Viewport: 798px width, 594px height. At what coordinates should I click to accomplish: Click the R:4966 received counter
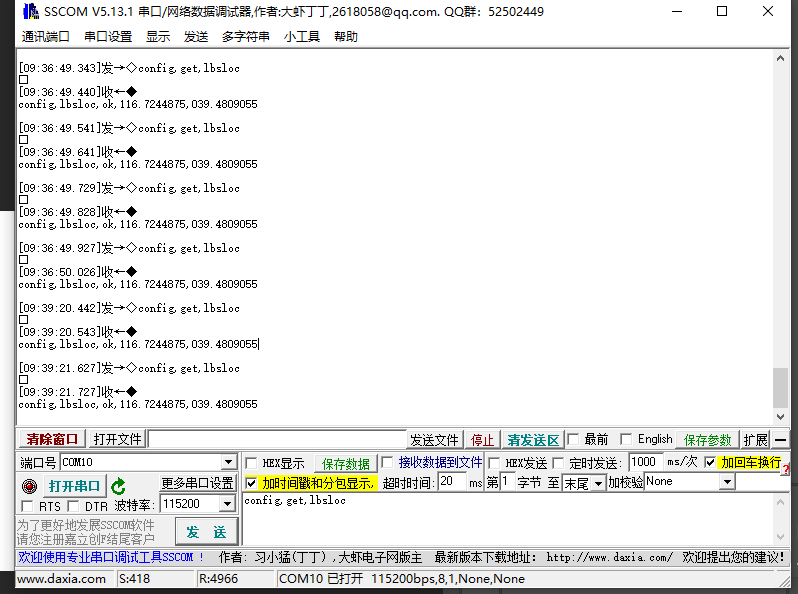218,579
